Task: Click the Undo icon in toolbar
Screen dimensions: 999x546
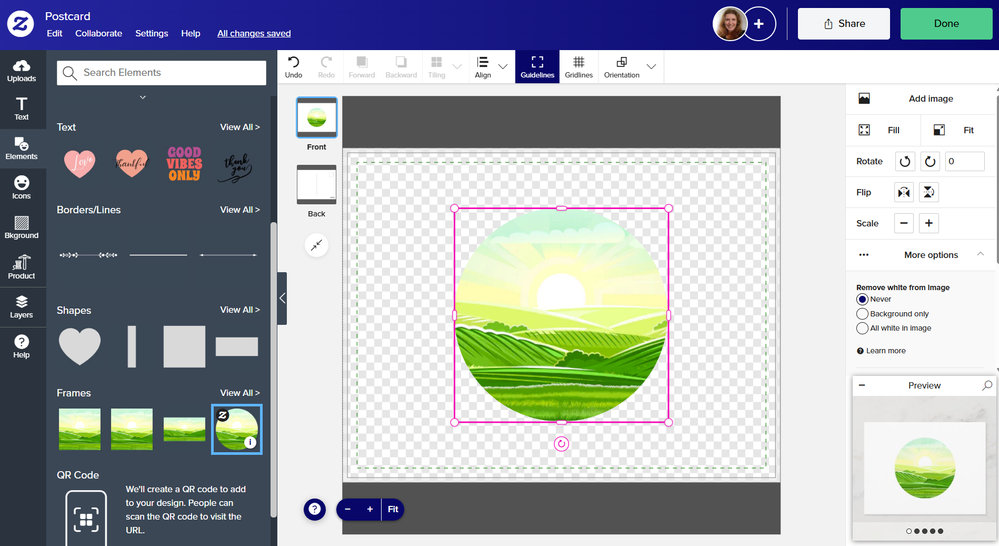Action: 293,66
